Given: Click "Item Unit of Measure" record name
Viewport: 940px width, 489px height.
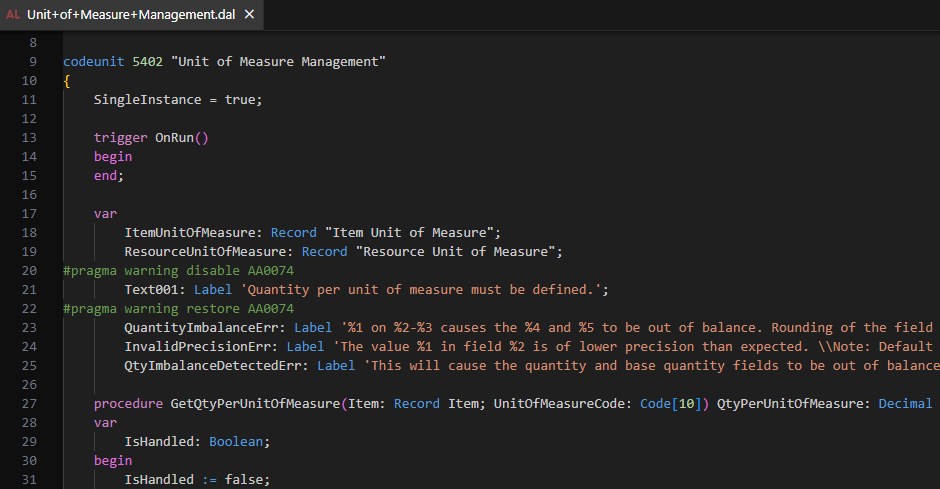Looking at the screenshot, I should tap(409, 233).
